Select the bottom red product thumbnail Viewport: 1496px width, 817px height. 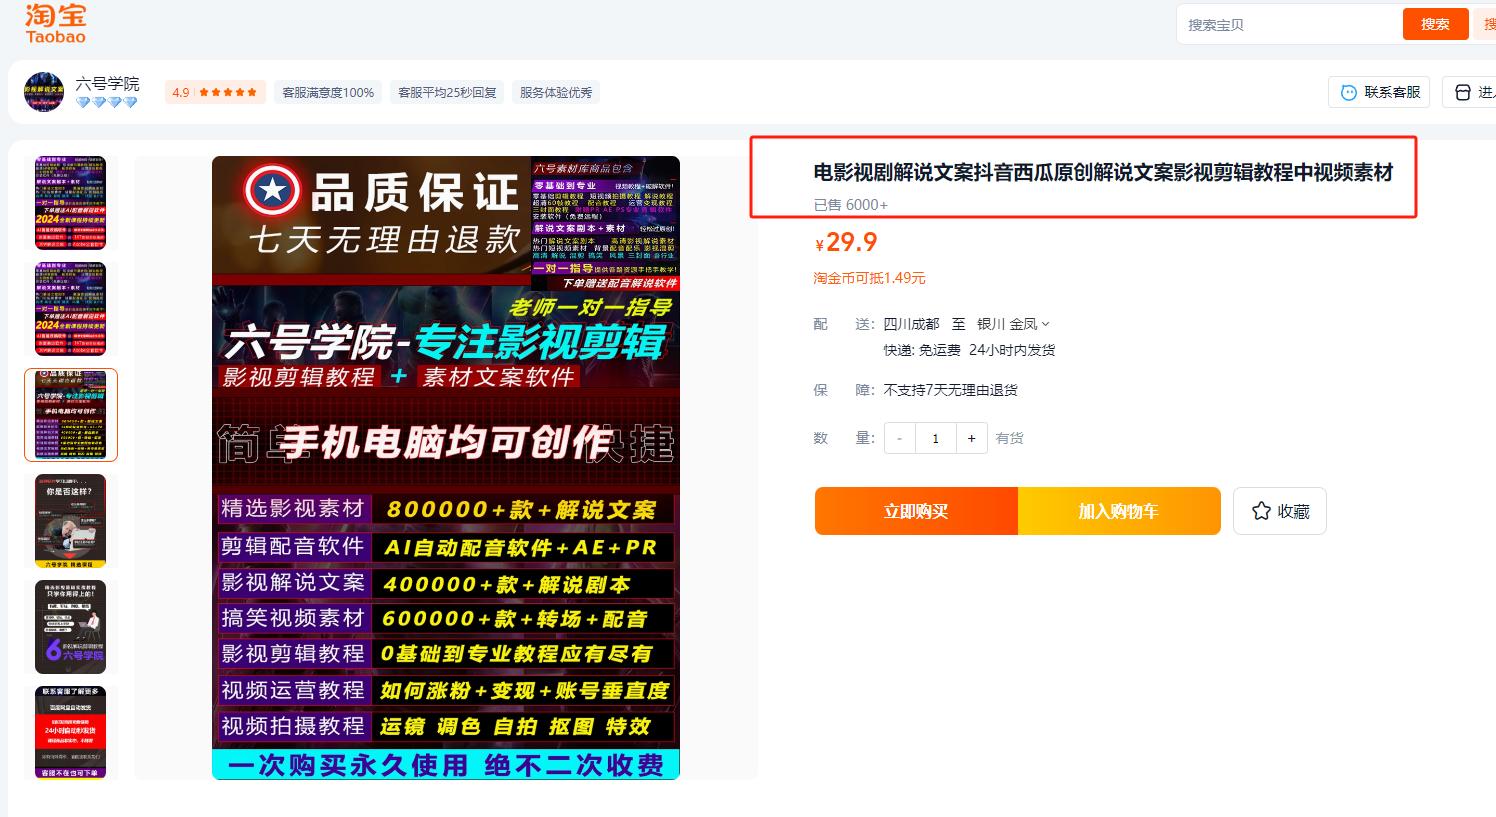(x=71, y=732)
